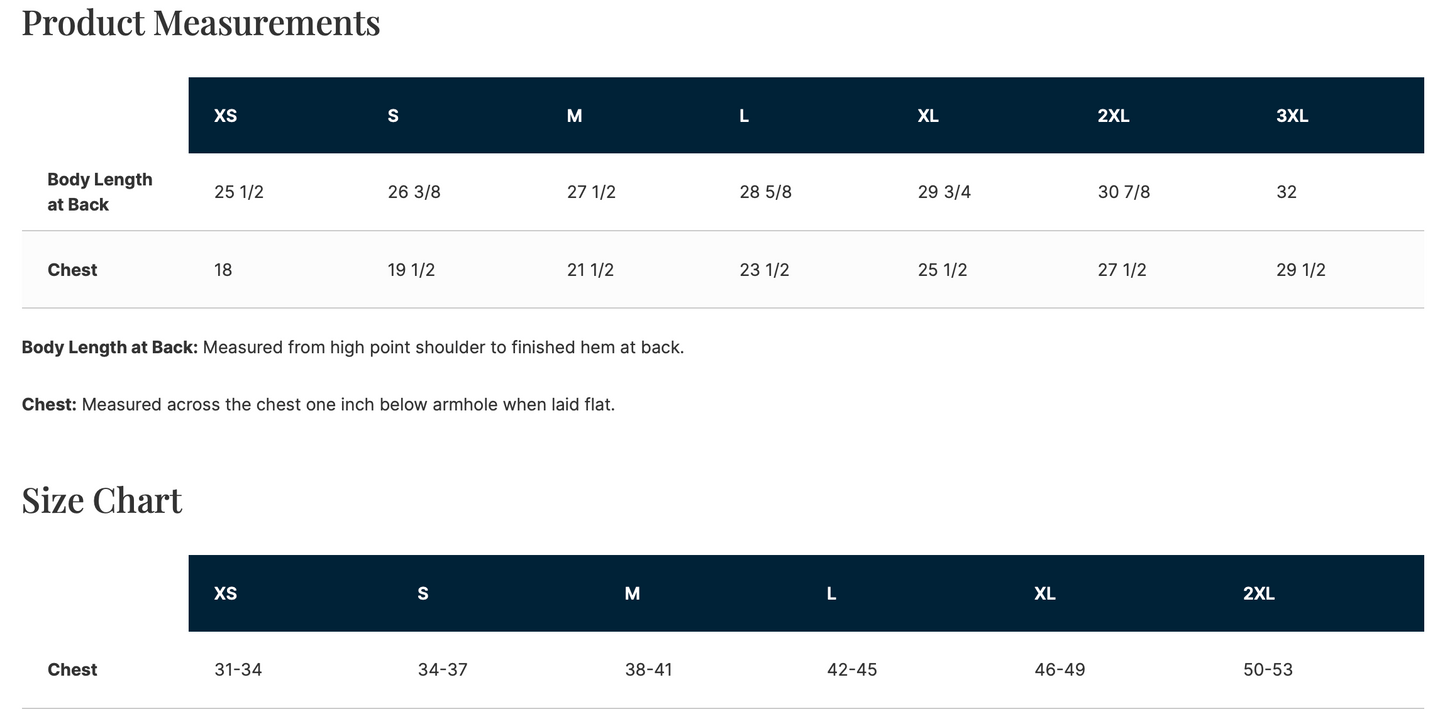Click the 21 1/2 chest measurement cell
Screen dimensions: 1445x709
coord(590,270)
